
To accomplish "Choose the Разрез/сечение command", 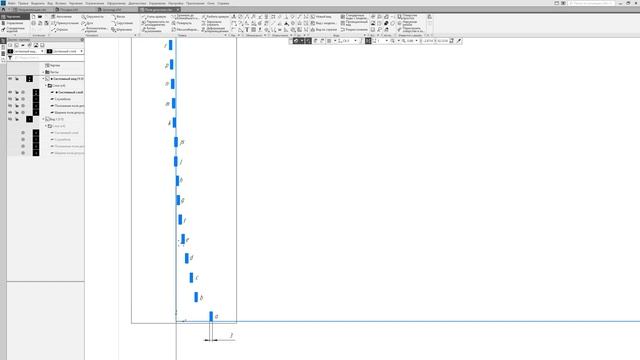I will 354,30.
